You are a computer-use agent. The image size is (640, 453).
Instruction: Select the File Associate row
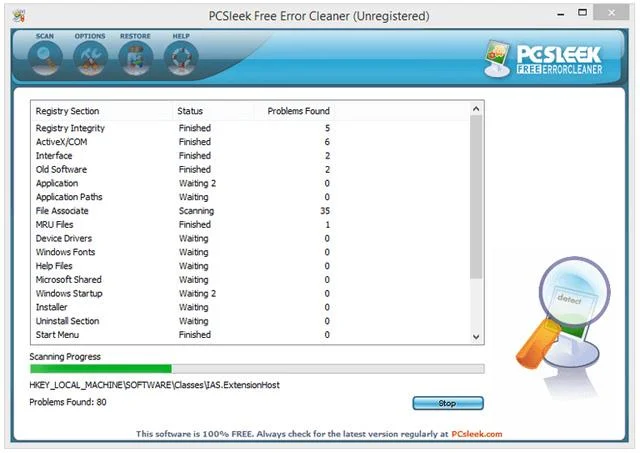pyautogui.click(x=250, y=211)
